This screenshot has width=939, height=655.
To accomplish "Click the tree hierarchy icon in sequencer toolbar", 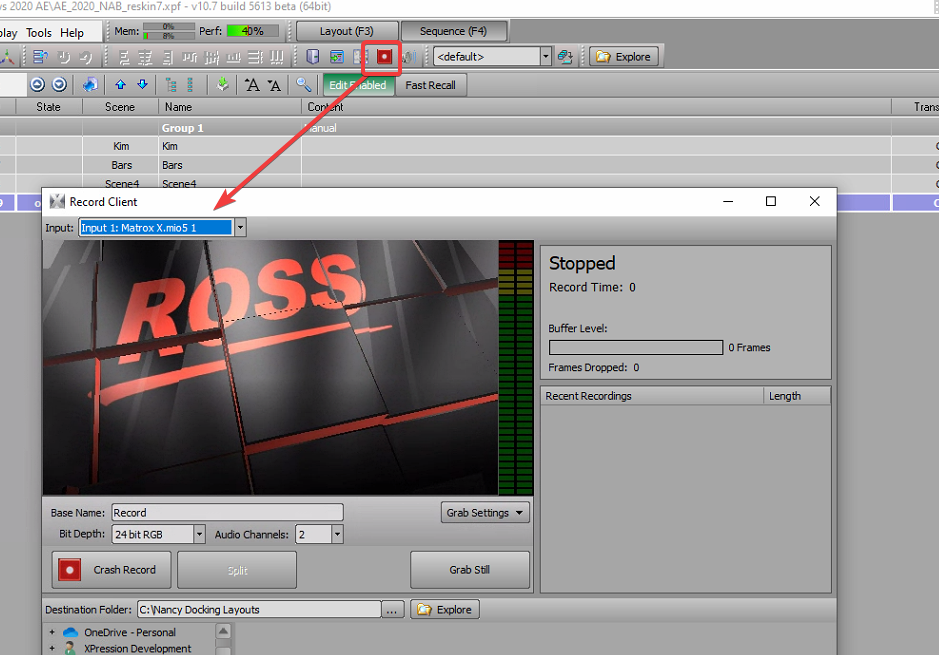I will point(171,85).
